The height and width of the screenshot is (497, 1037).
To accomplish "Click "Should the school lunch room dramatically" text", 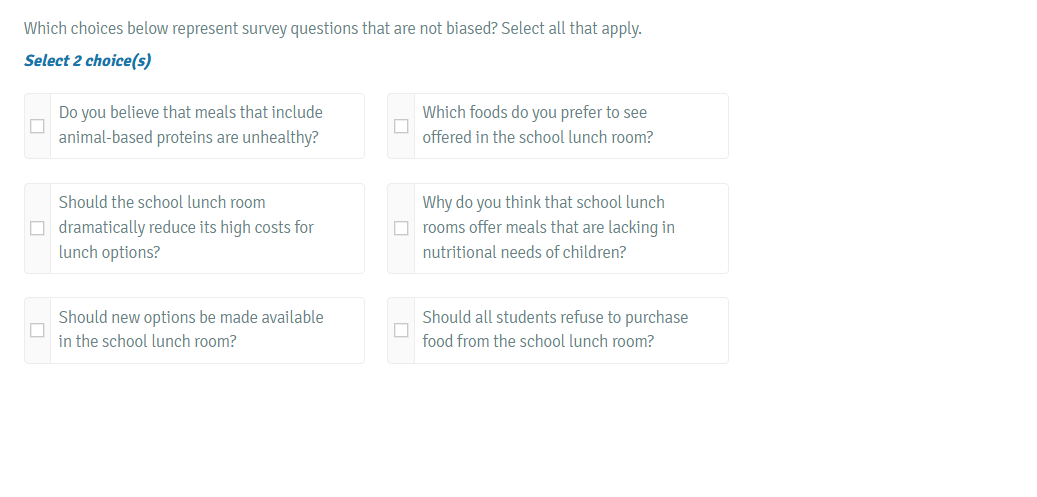I will pos(186,215).
